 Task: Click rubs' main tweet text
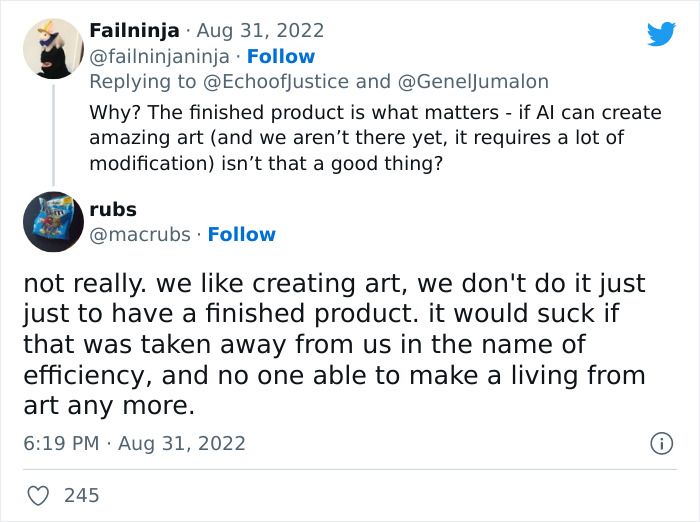(333, 345)
